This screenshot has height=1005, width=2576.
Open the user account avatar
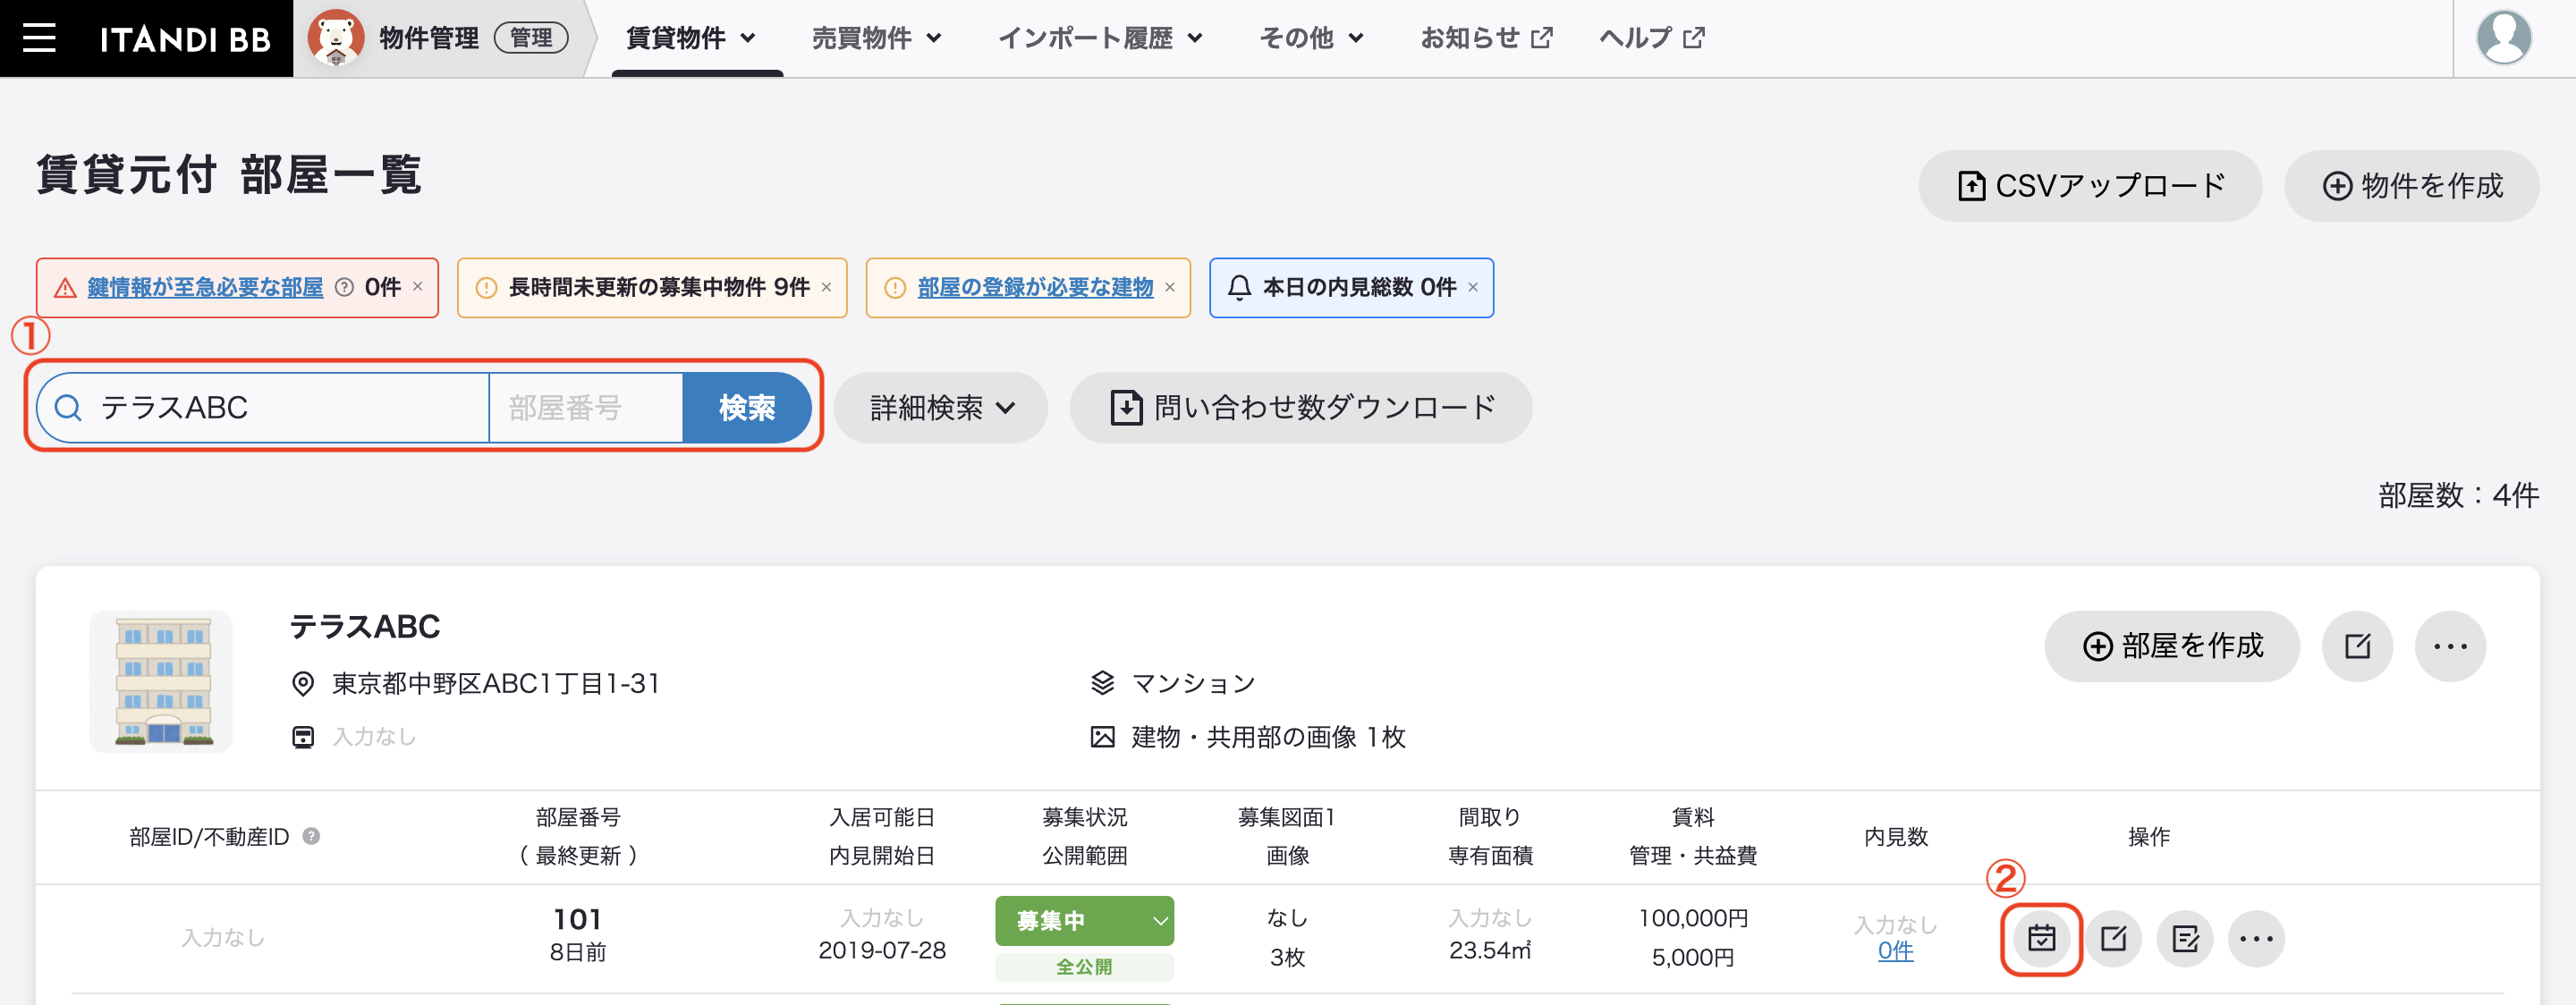pyautogui.click(x=2503, y=38)
